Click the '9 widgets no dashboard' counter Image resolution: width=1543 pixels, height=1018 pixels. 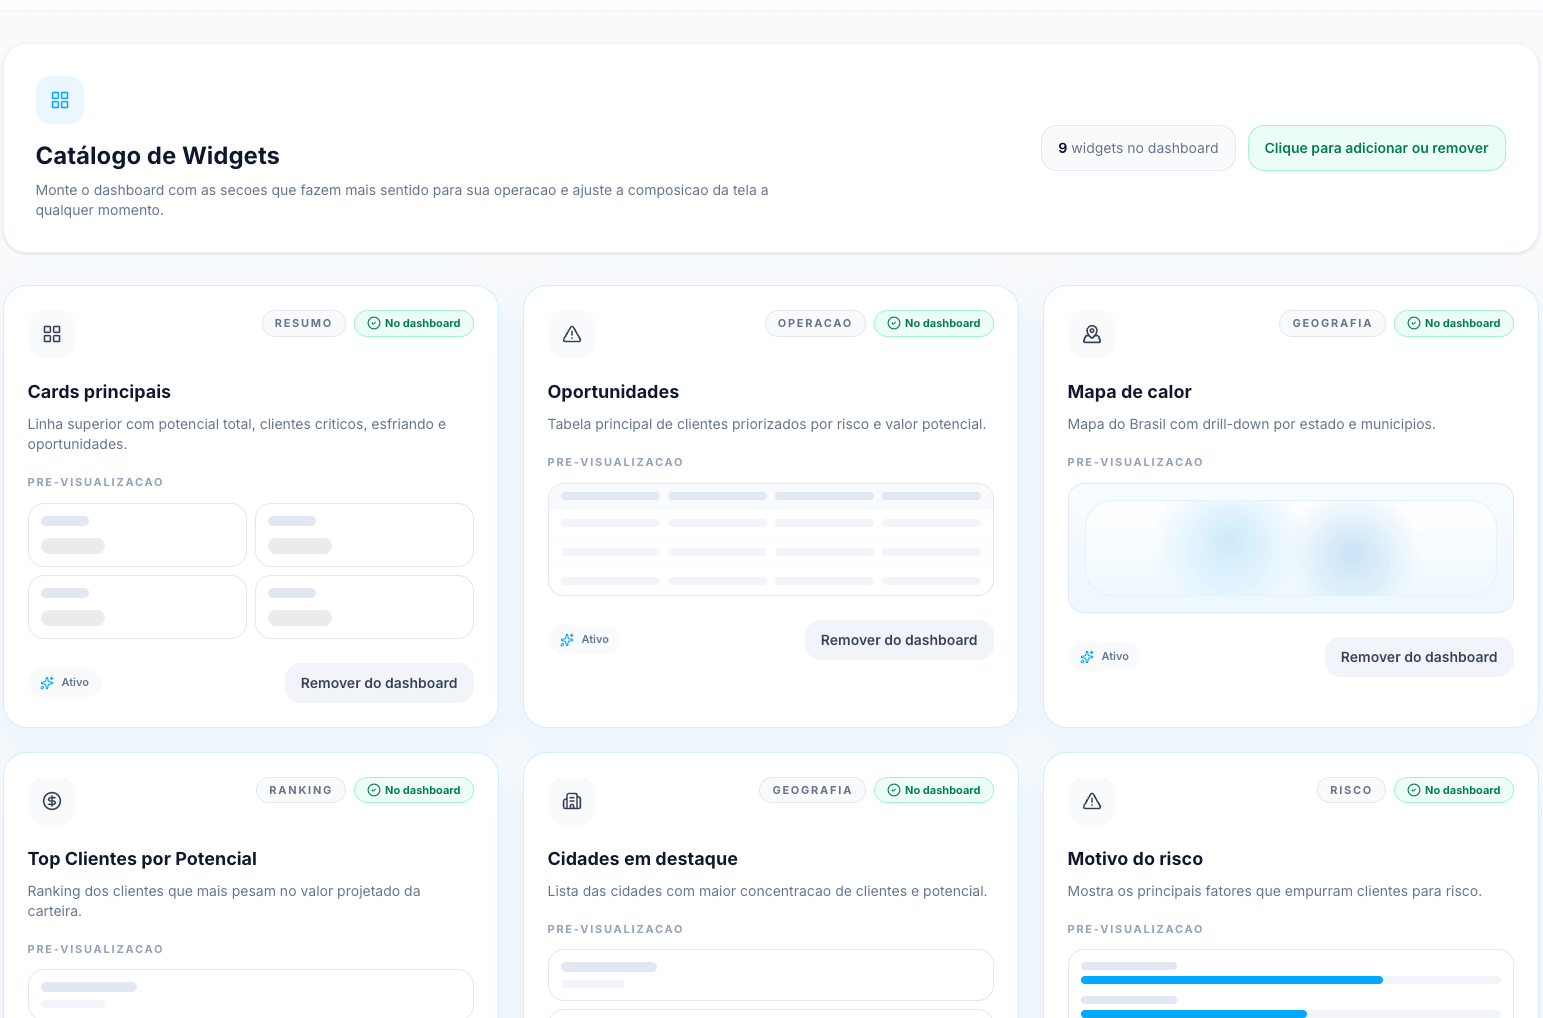[x=1138, y=148]
